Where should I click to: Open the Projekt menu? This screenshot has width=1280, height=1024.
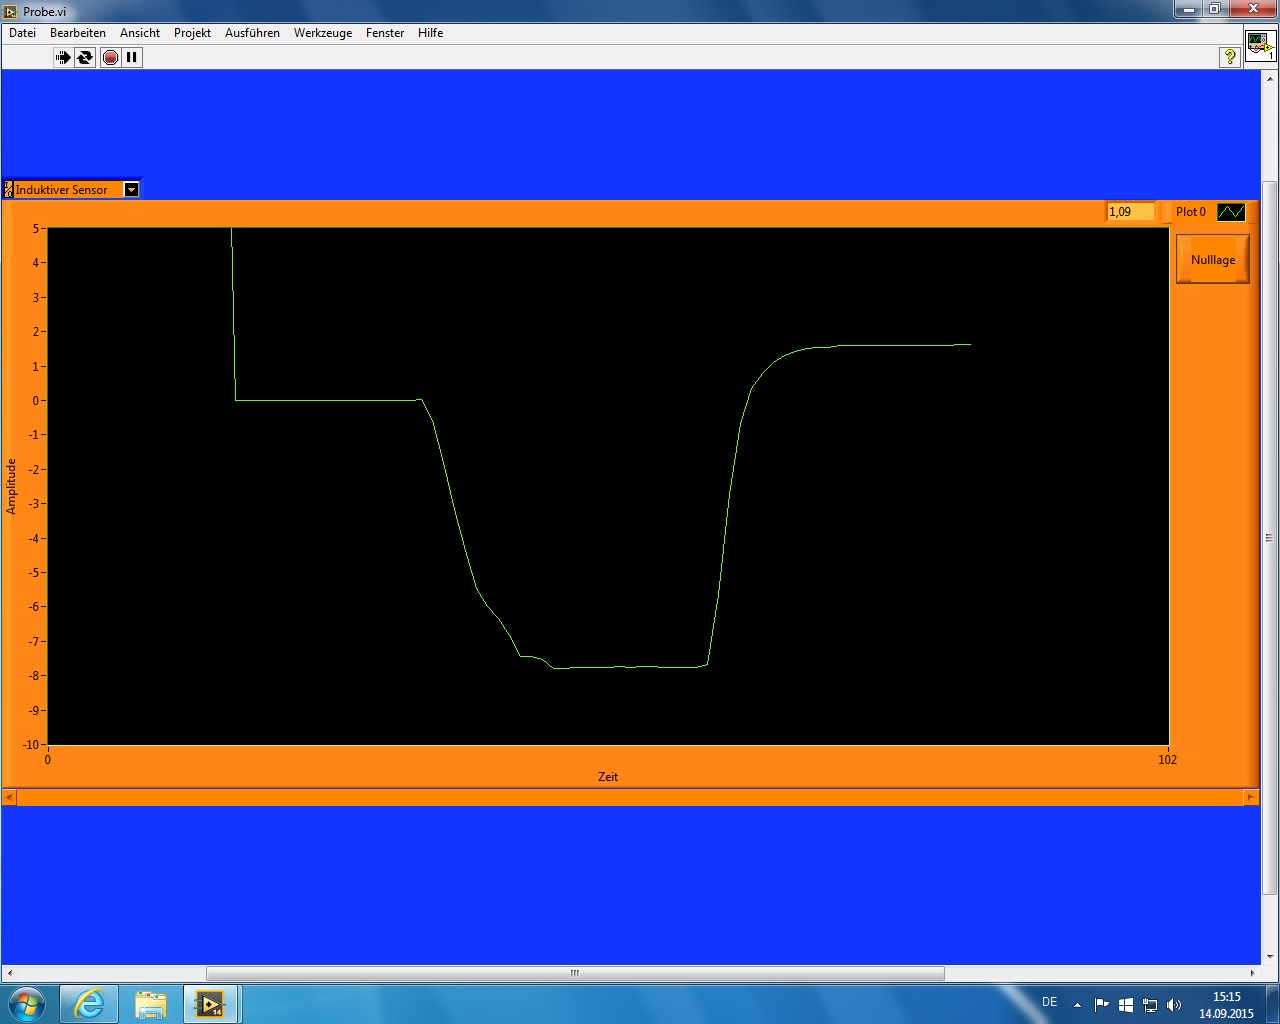click(192, 33)
